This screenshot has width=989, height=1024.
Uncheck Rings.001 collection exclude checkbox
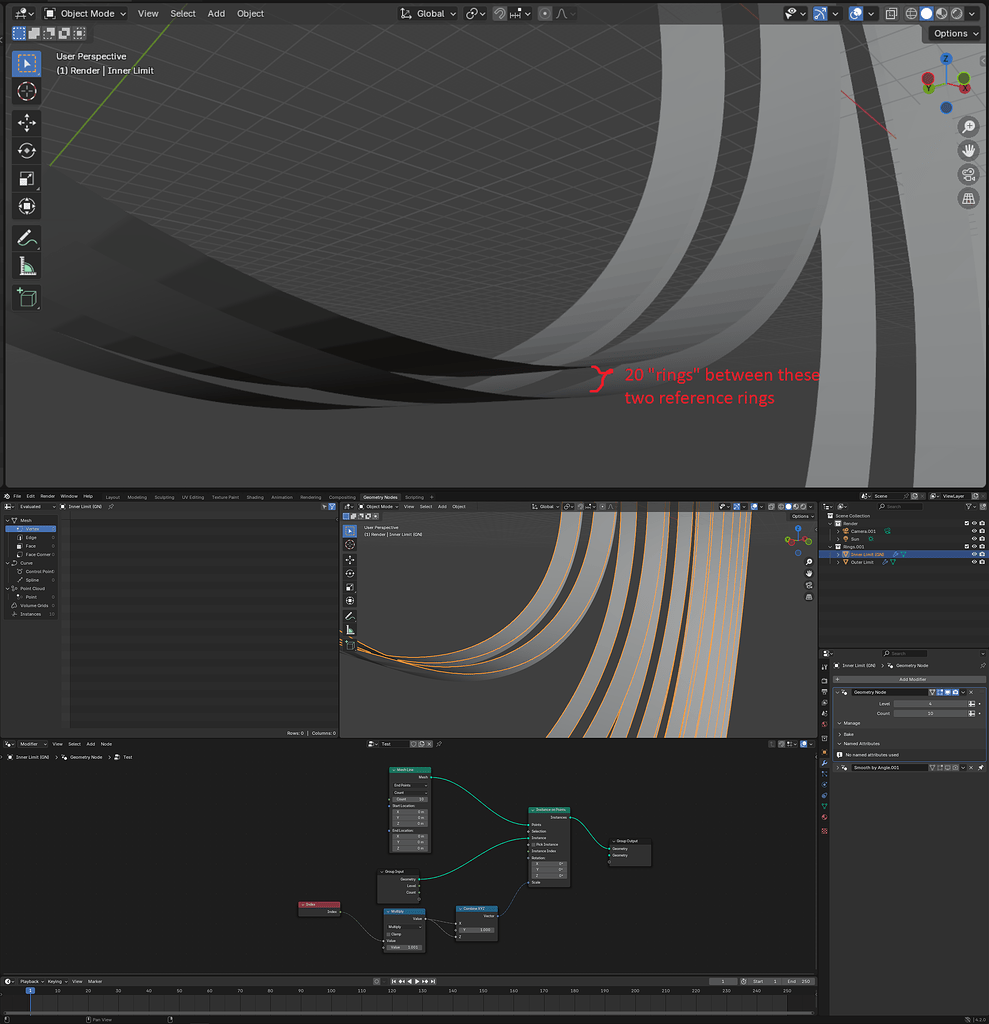(x=967, y=547)
